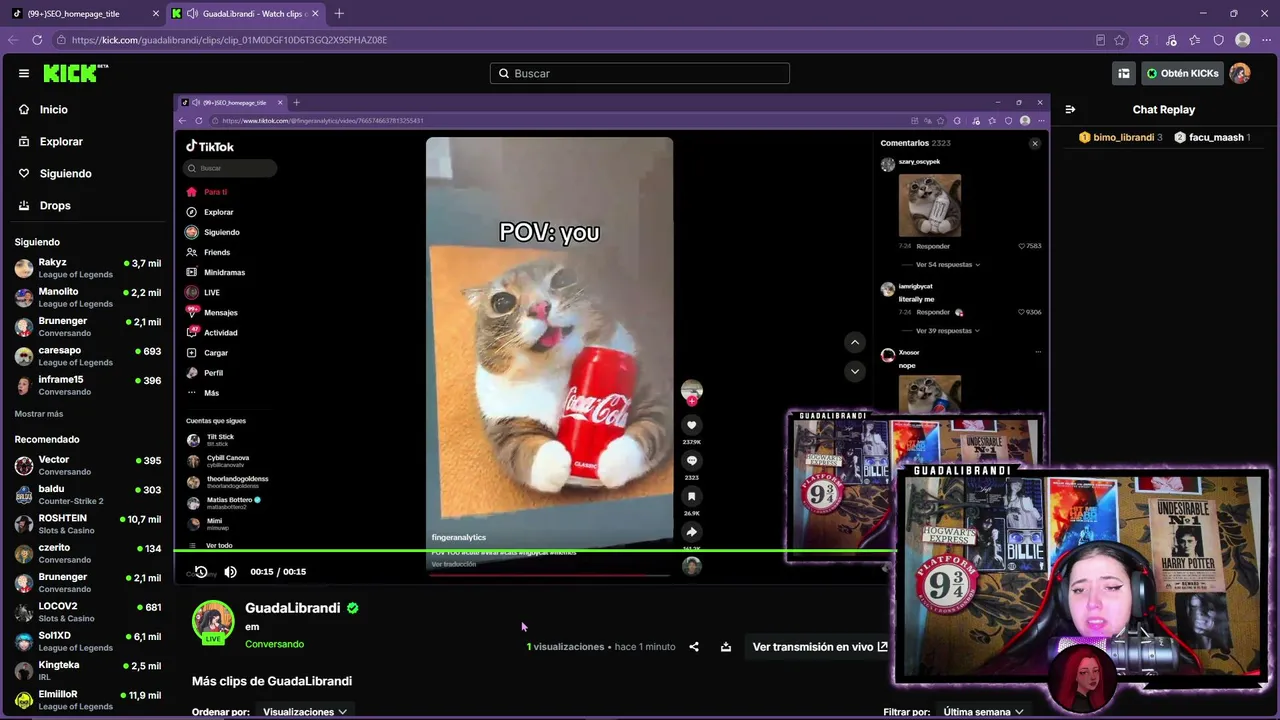Open the Kick hamburger sidebar menu

coord(24,73)
